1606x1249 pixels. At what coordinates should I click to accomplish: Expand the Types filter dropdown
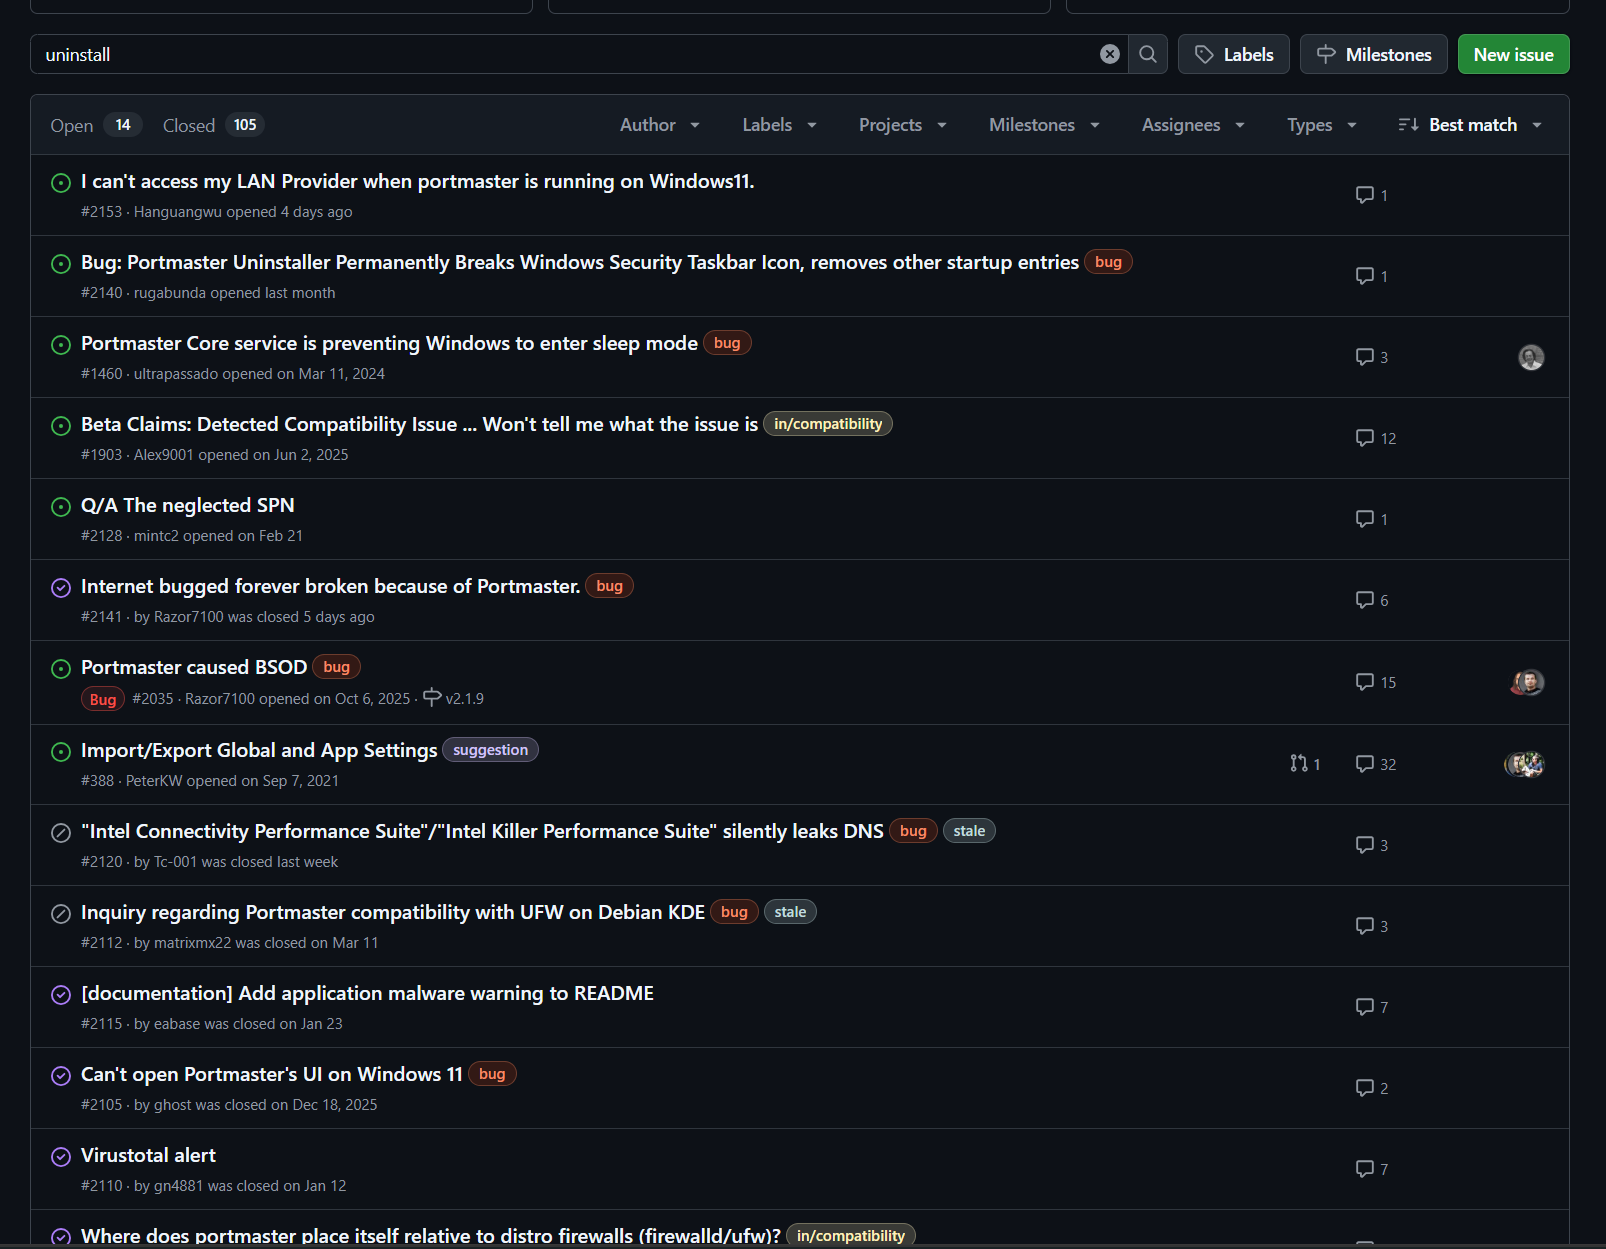(1322, 125)
